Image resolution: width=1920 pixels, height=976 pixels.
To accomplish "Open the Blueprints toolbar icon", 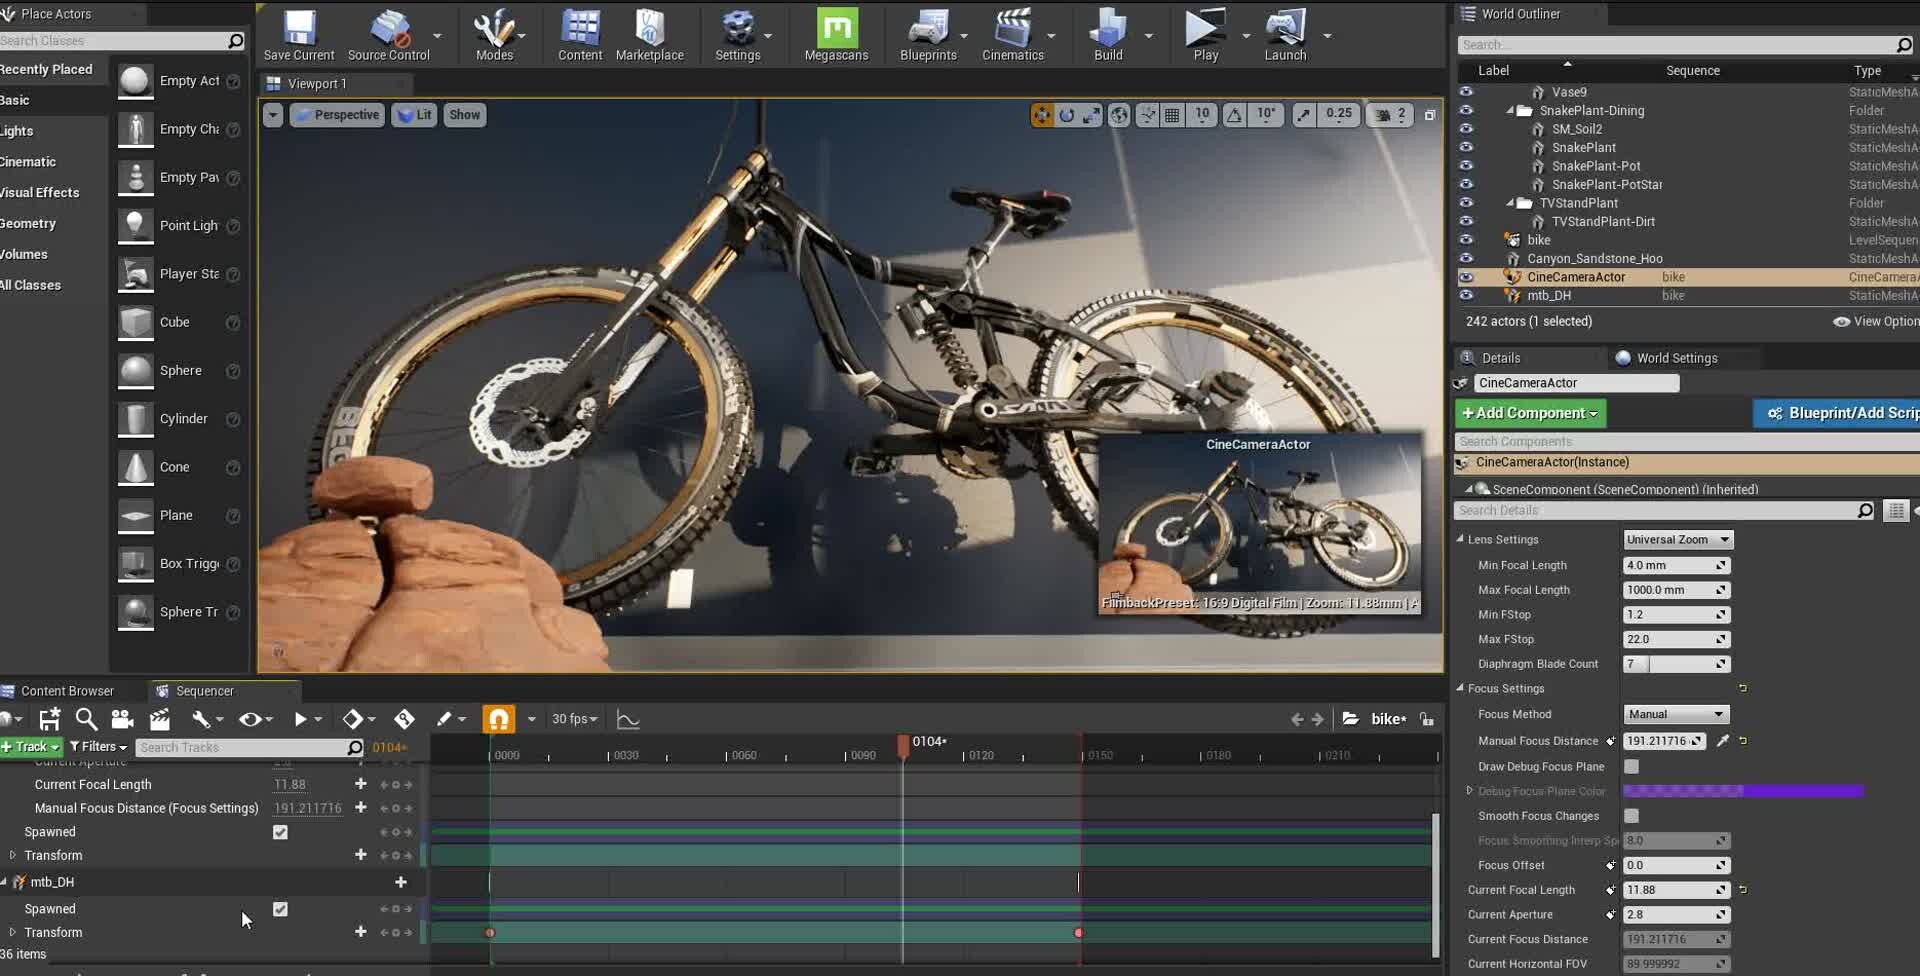I will [928, 30].
